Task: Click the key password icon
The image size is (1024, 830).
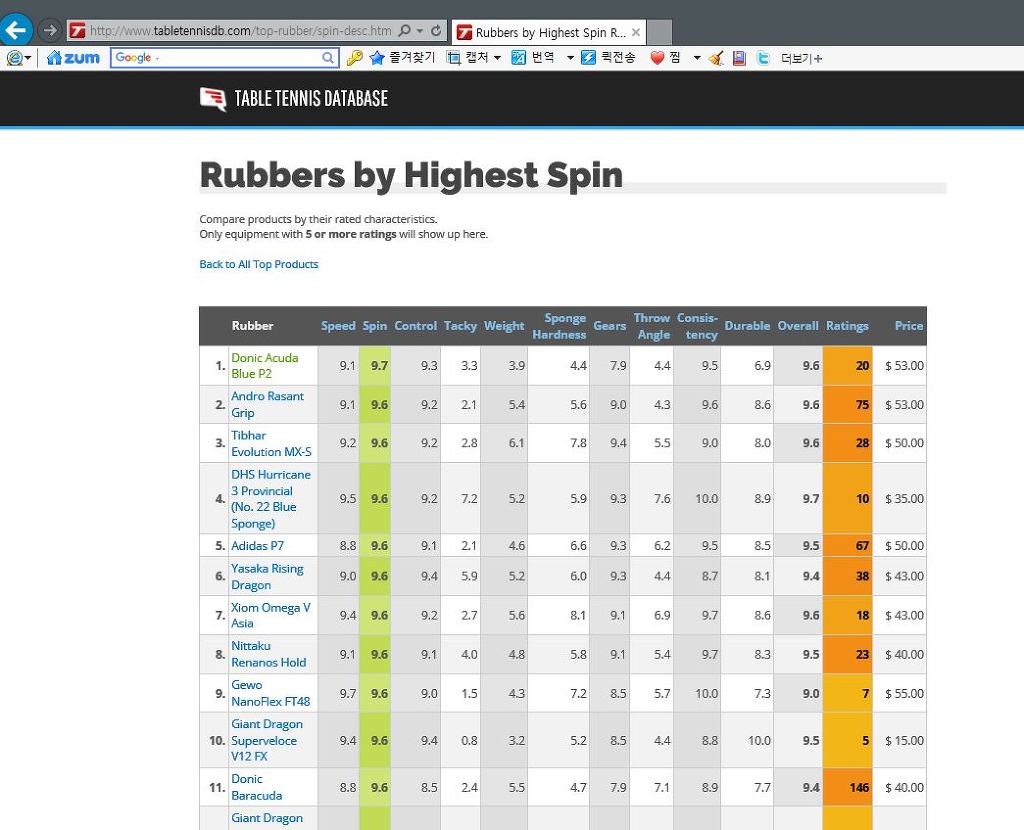Action: (355, 58)
